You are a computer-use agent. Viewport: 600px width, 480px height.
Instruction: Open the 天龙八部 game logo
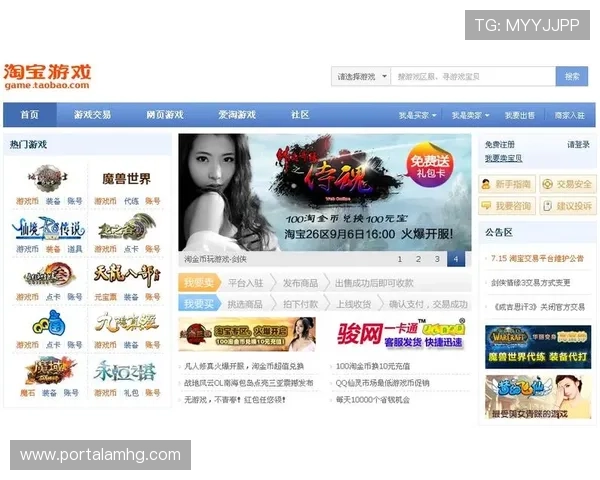click(127, 275)
